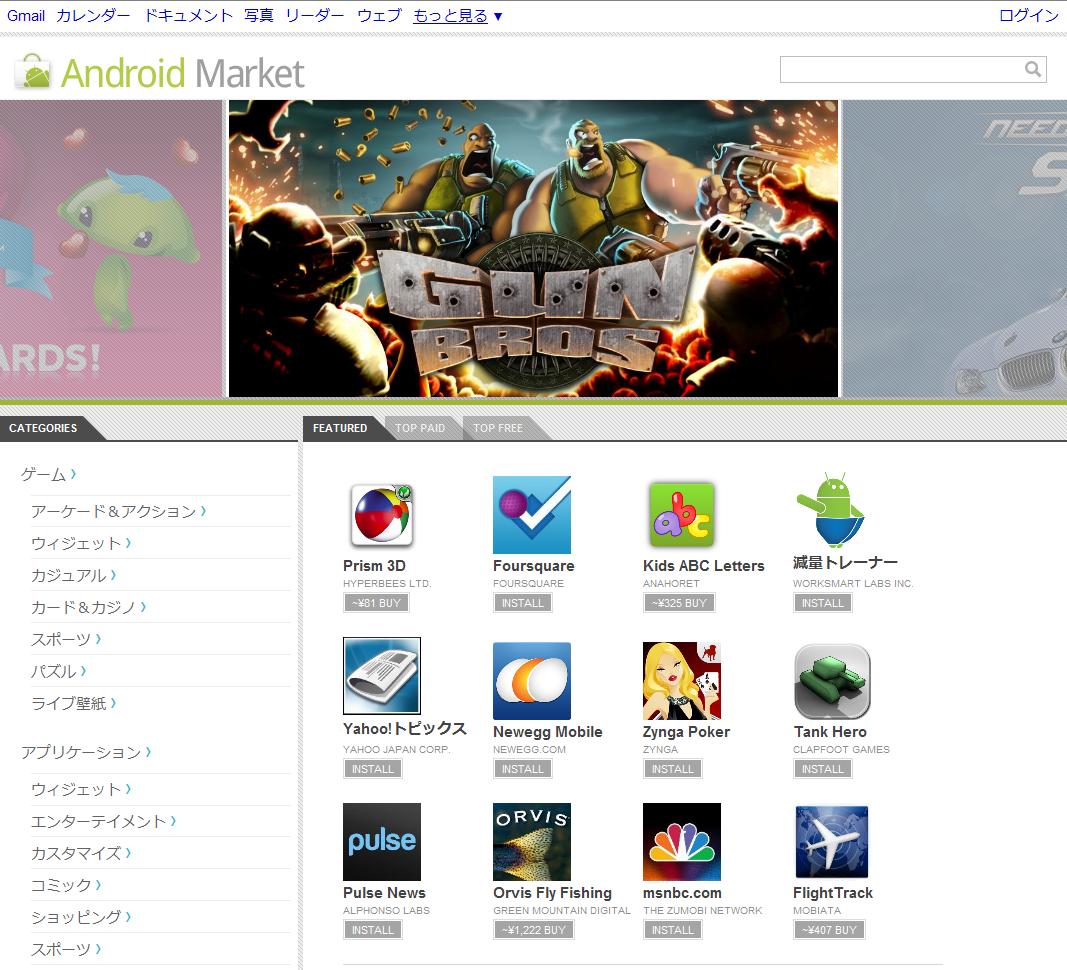Open the GREEN MOUNTAIN DIGITAL developer link

562,910
